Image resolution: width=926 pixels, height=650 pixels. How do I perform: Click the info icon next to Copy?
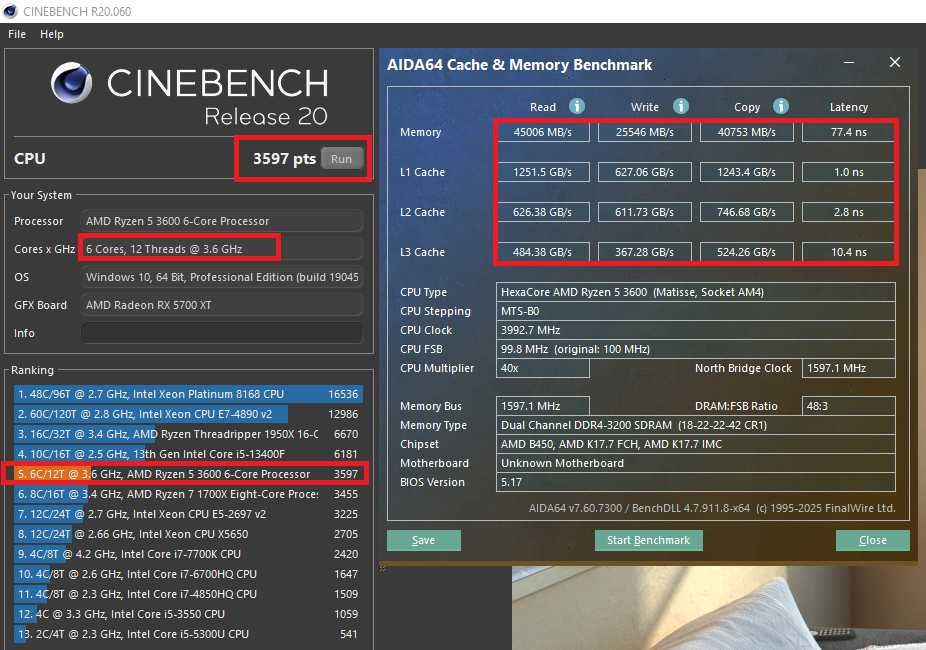pyautogui.click(x=781, y=106)
